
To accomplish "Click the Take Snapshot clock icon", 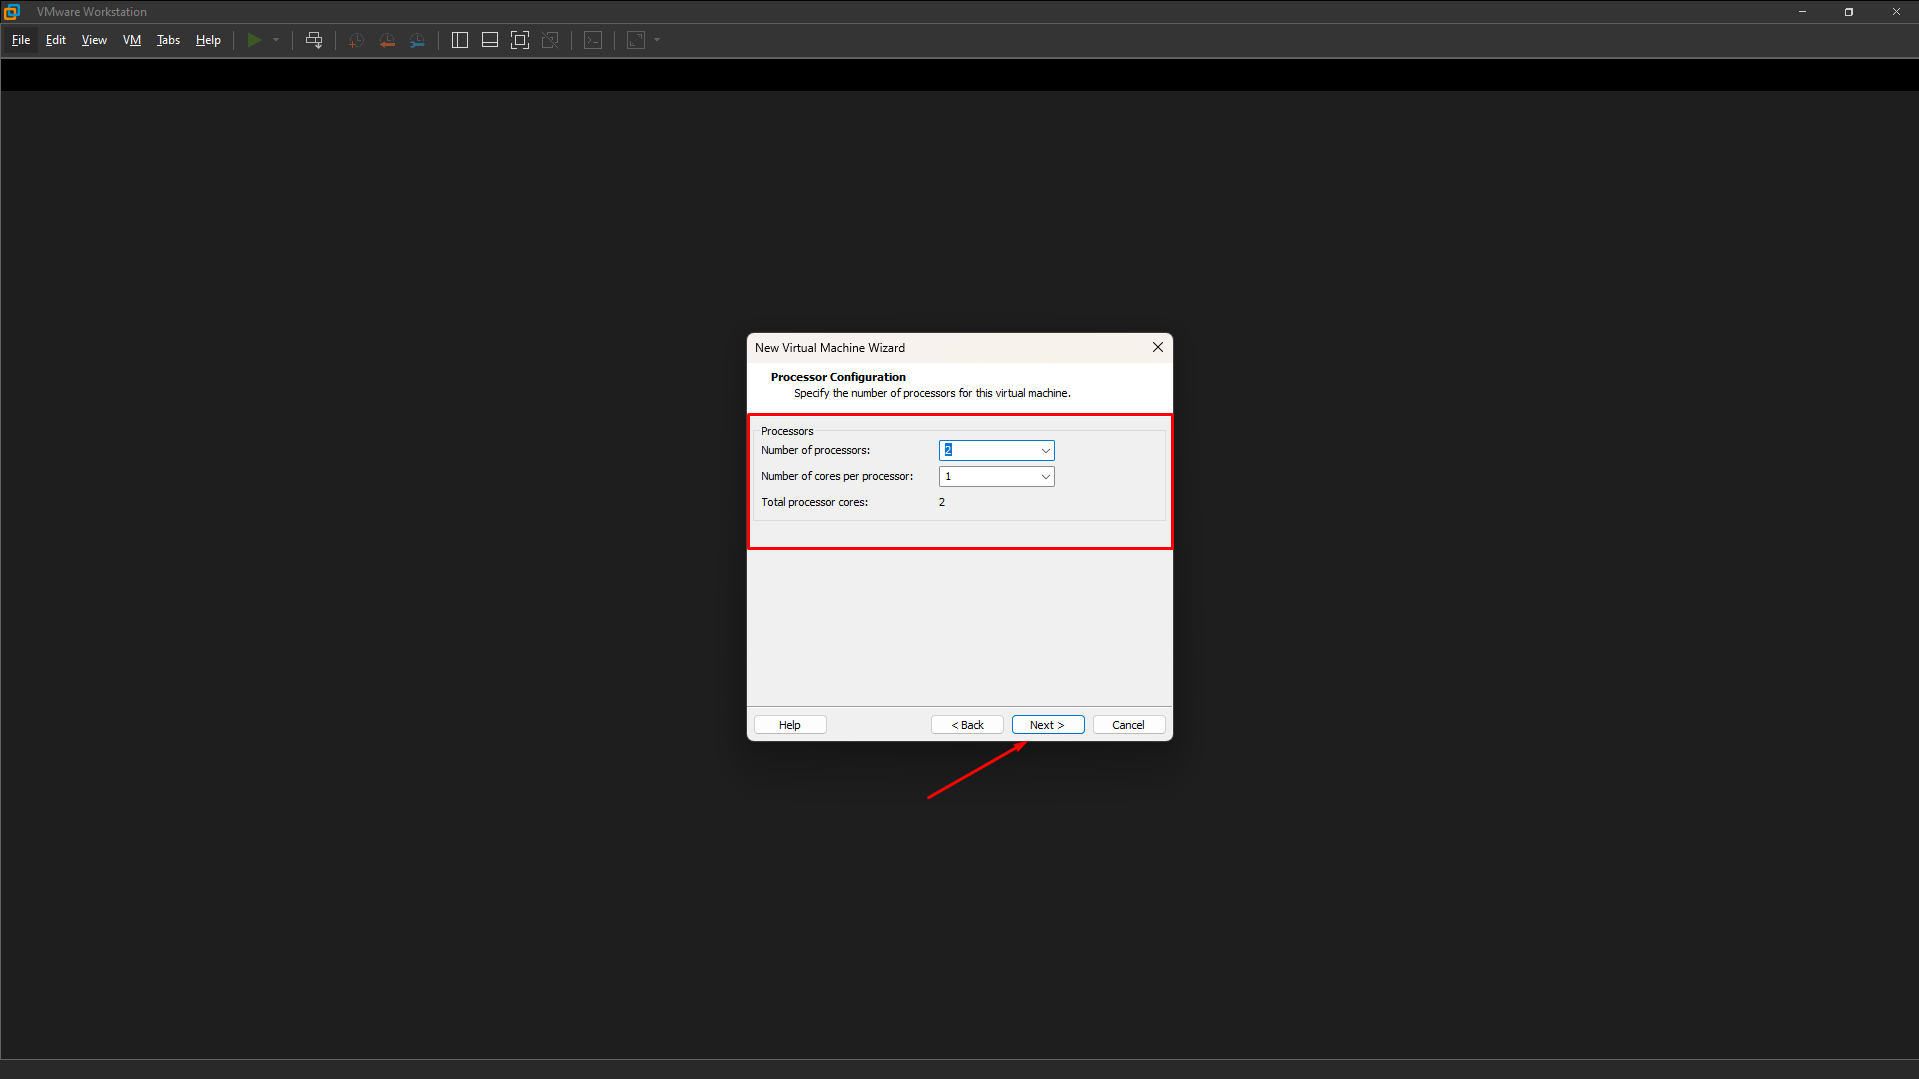I will [x=356, y=40].
